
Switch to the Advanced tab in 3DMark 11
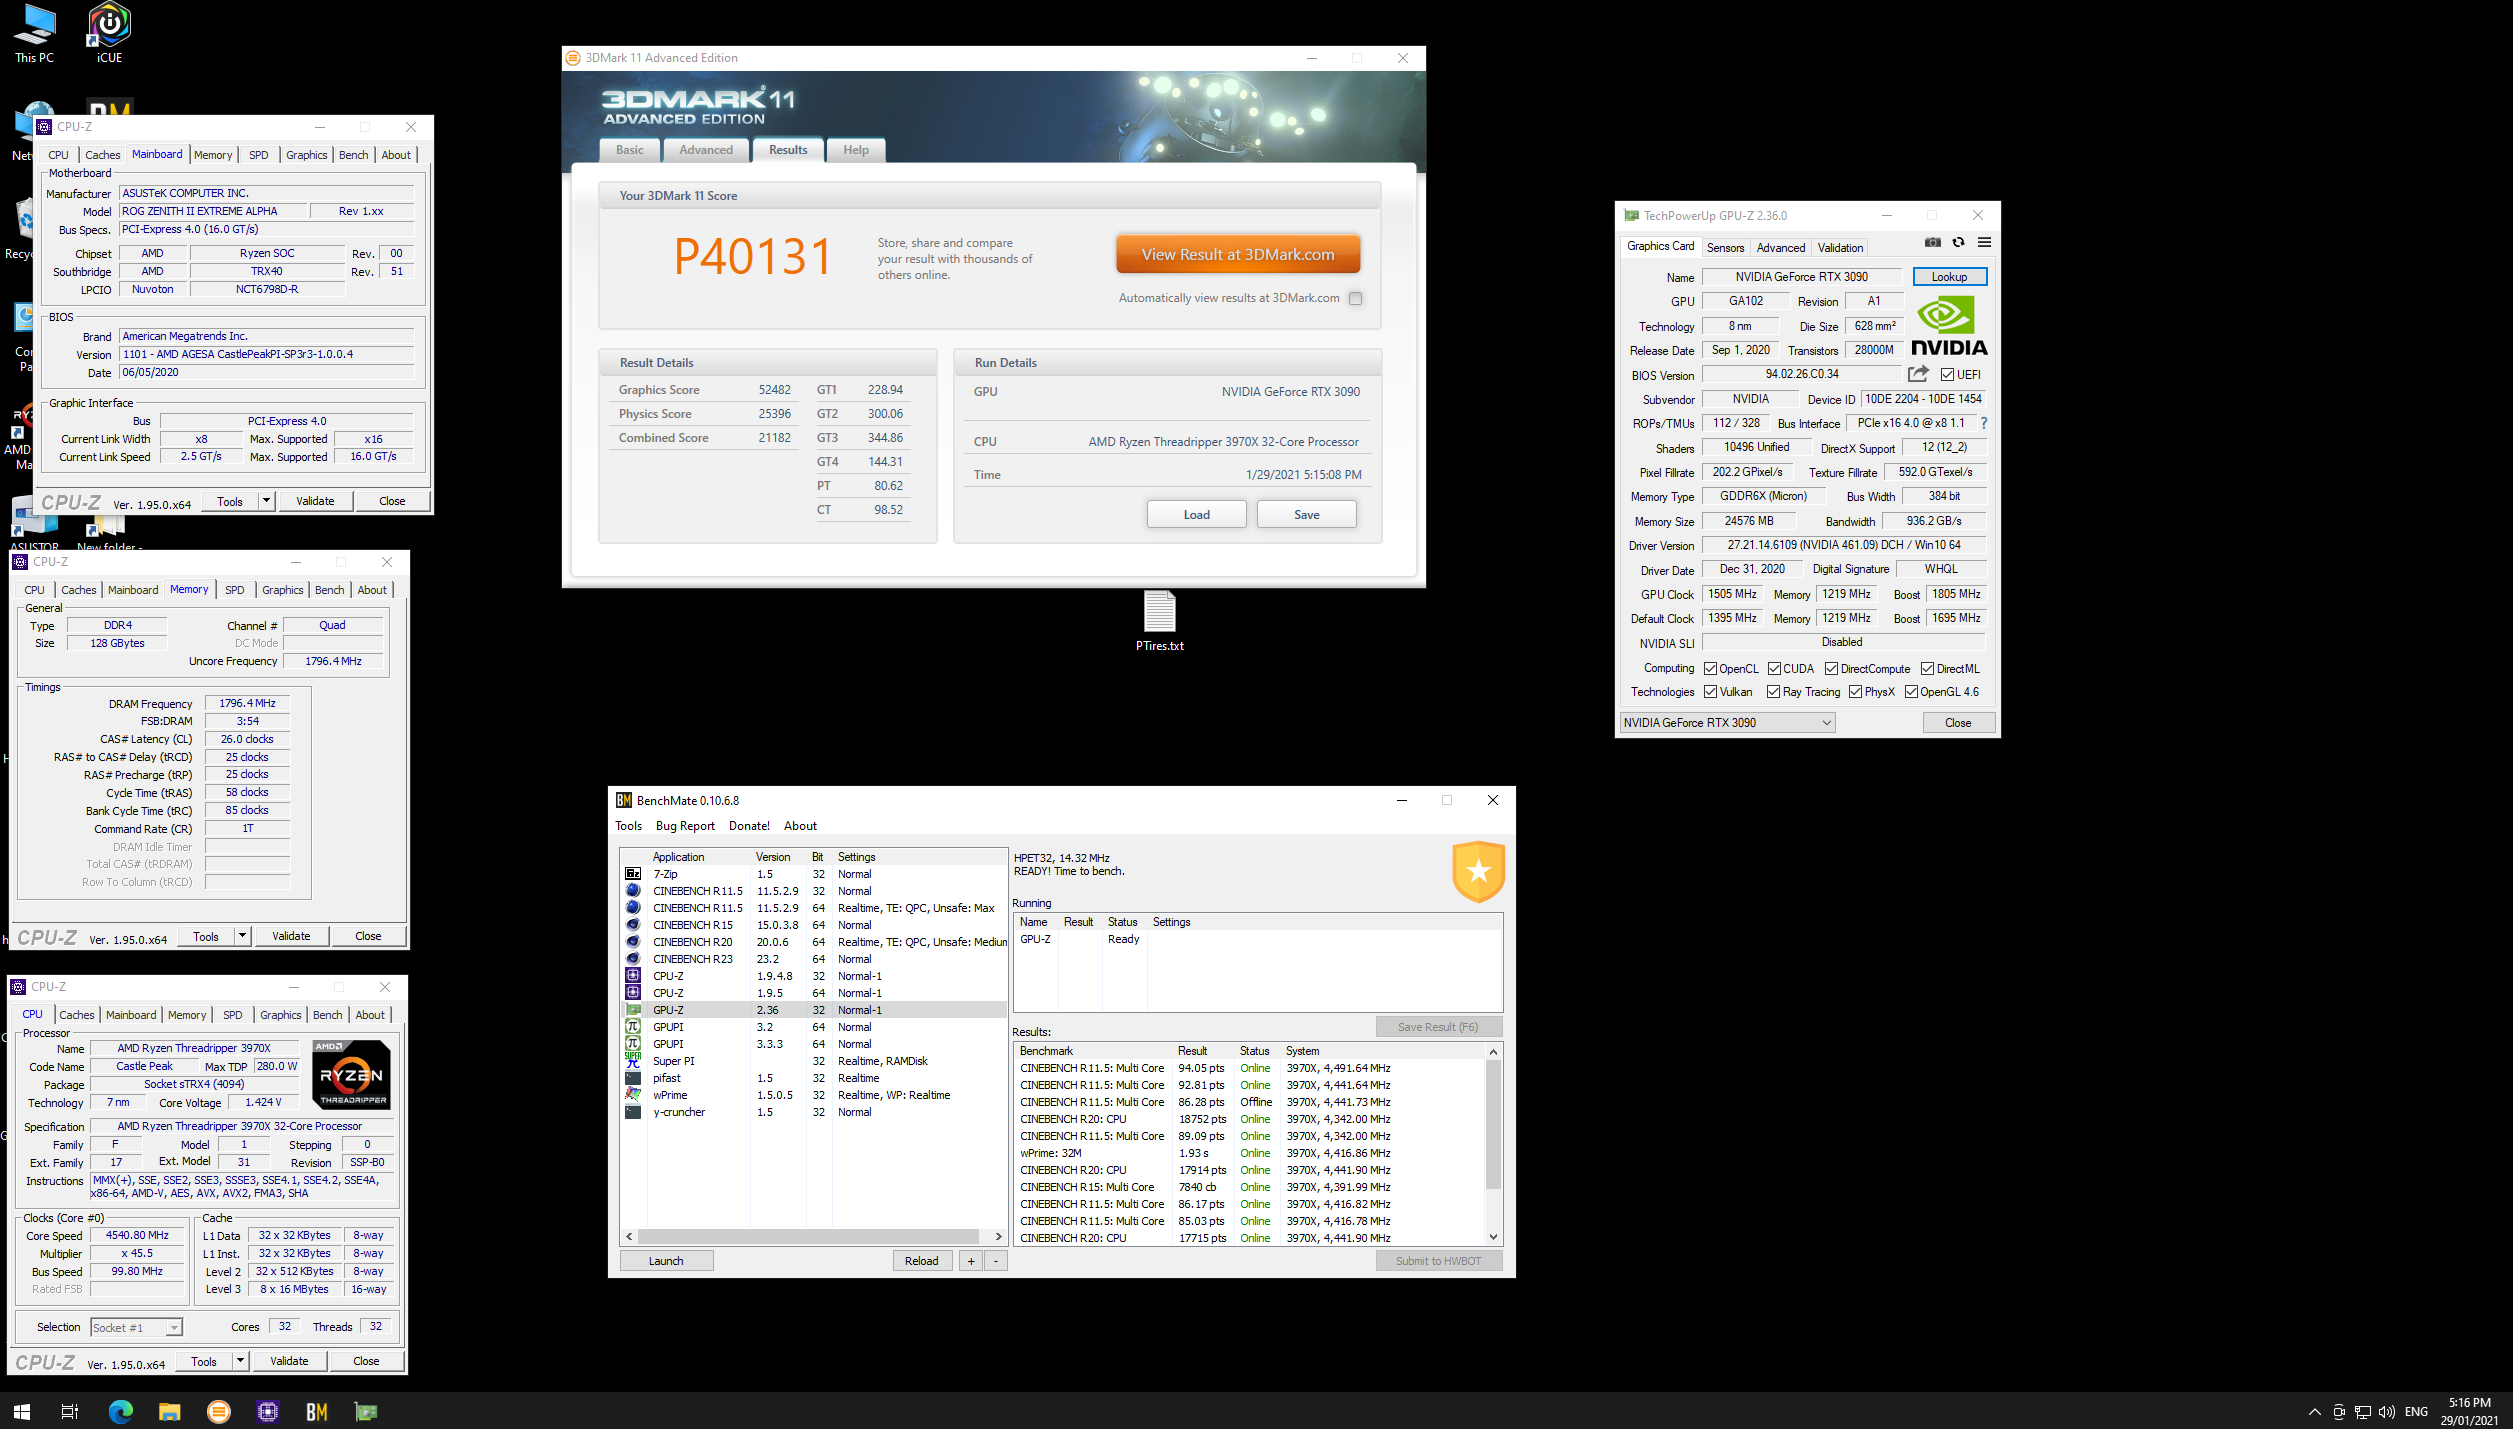[x=705, y=150]
